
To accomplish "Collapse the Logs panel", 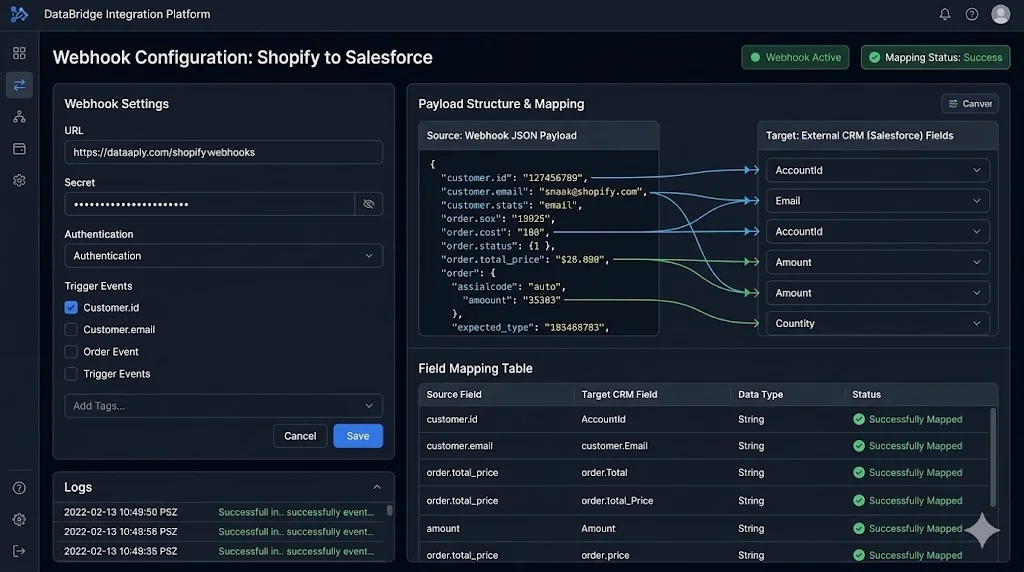I will tap(377, 487).
